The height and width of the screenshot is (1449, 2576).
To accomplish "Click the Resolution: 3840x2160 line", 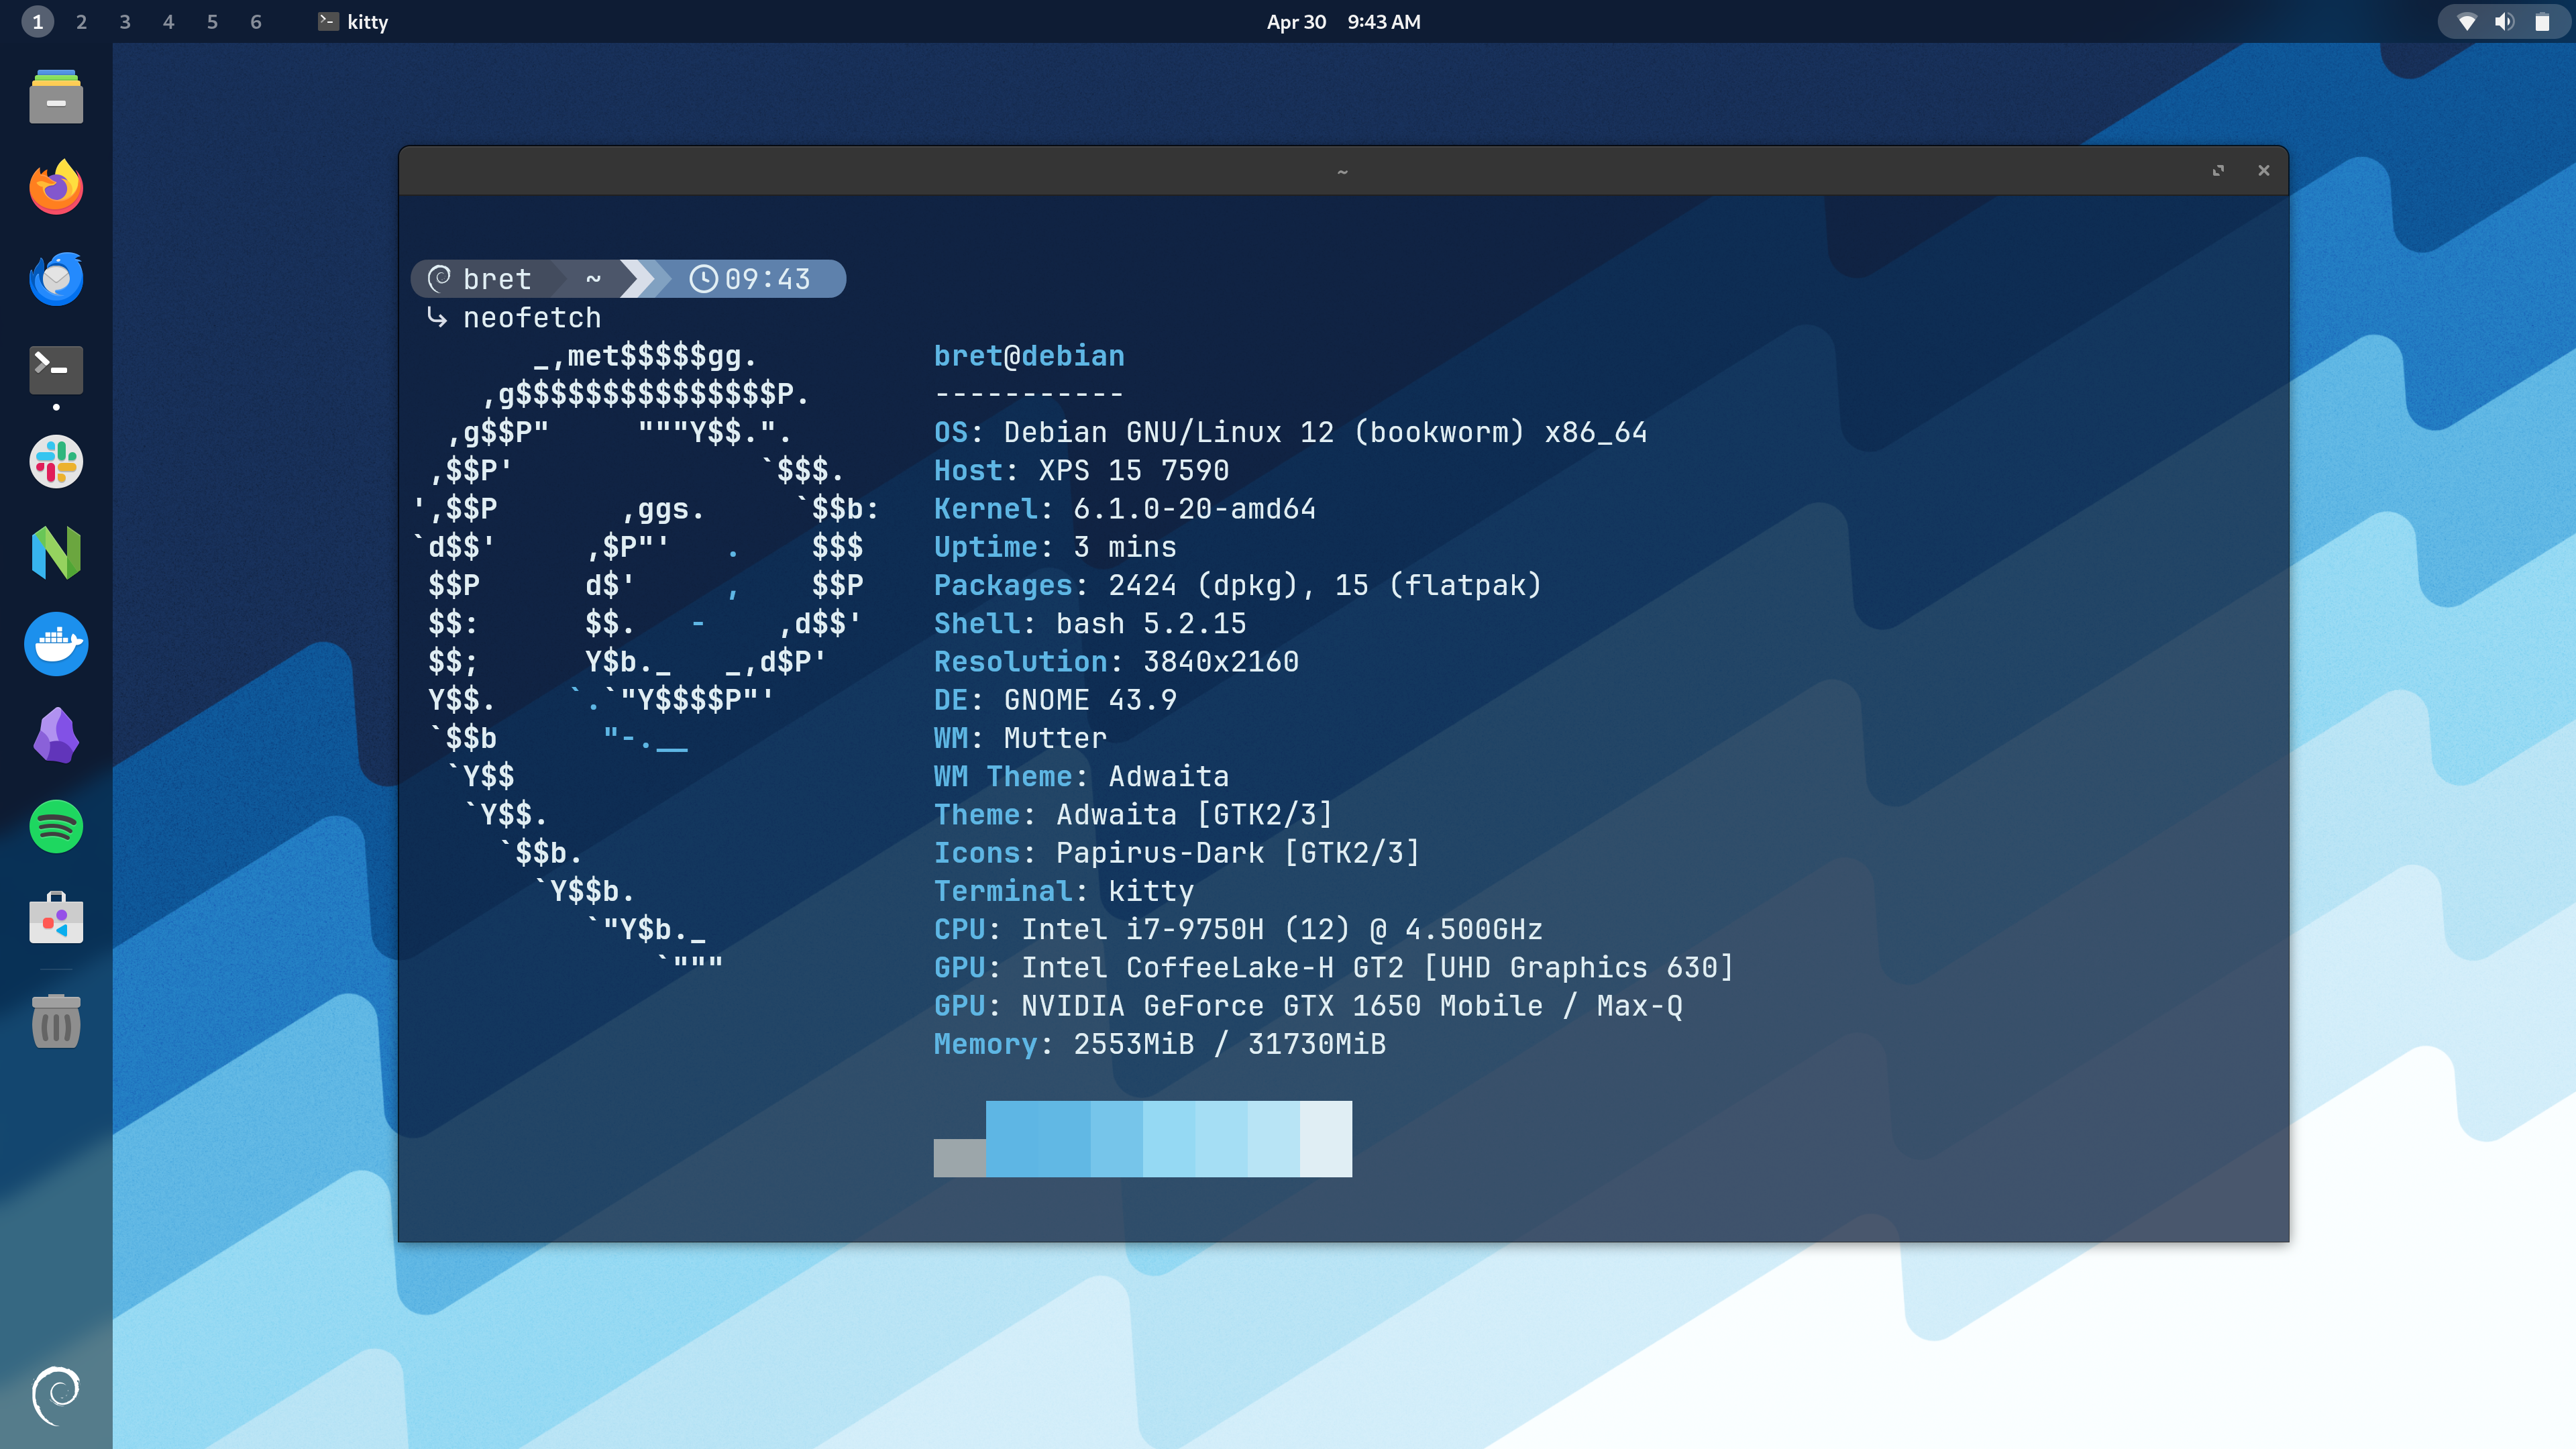I will pos(1116,661).
